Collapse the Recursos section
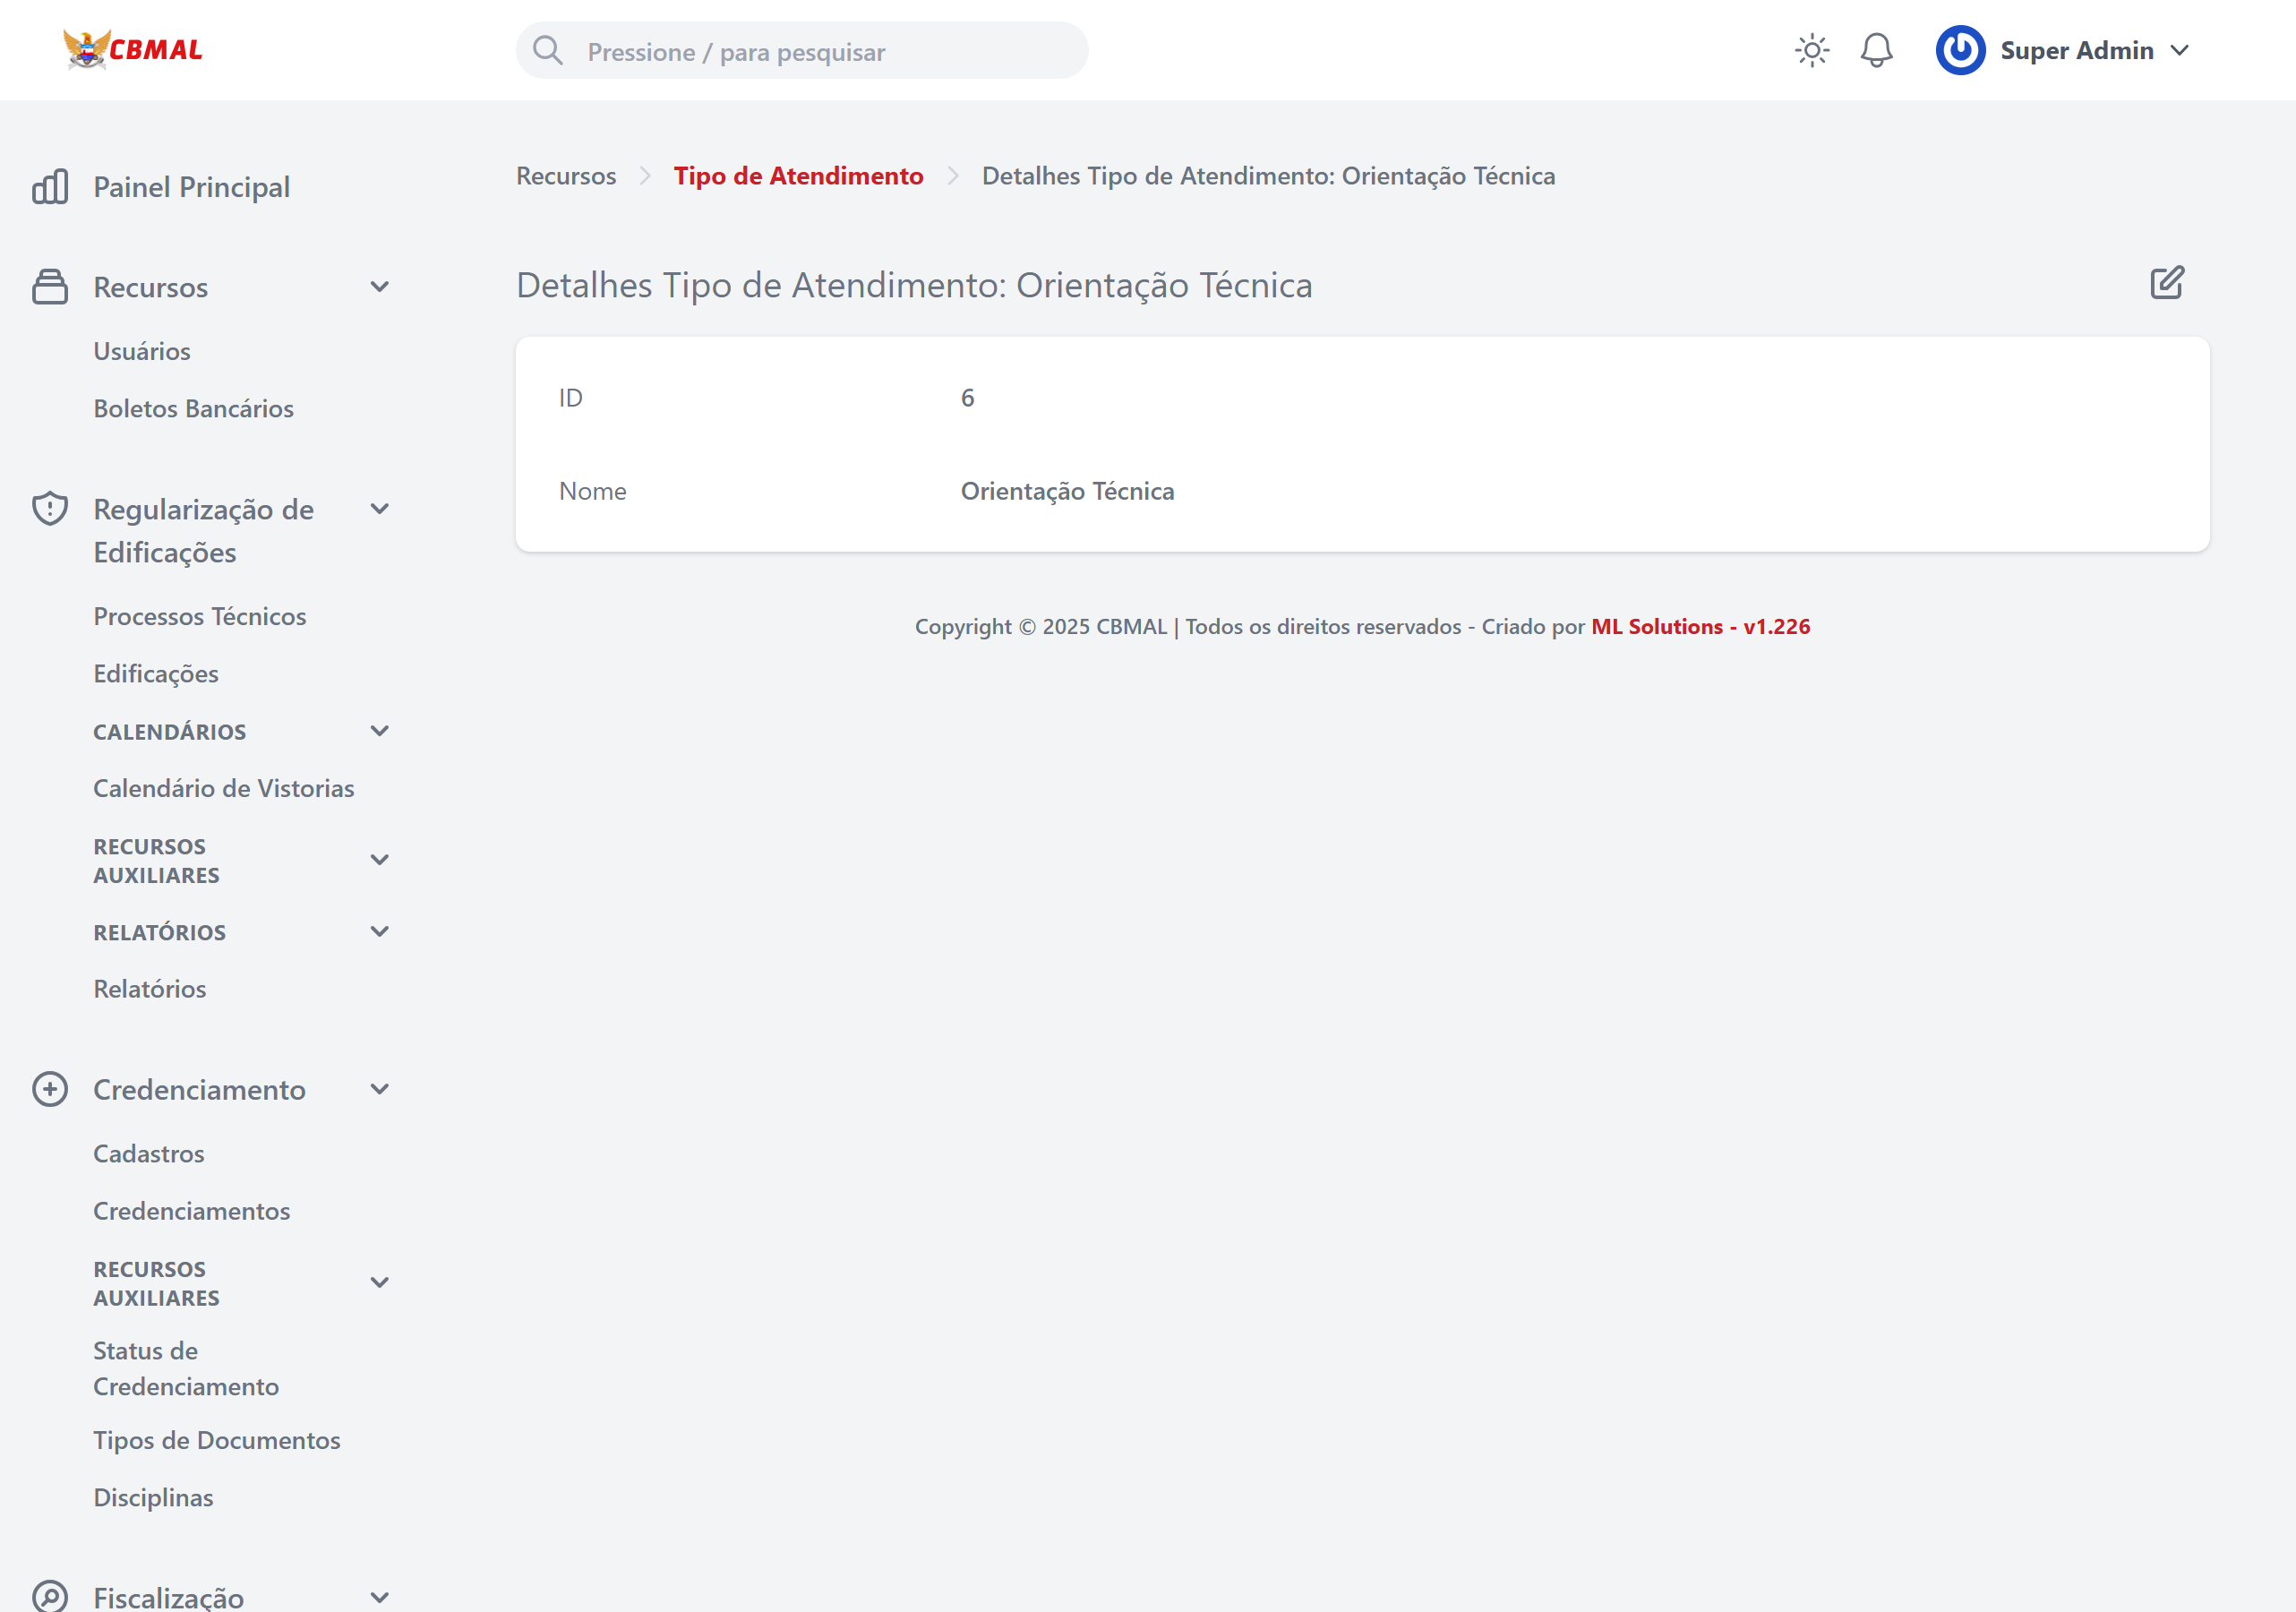 (x=380, y=286)
